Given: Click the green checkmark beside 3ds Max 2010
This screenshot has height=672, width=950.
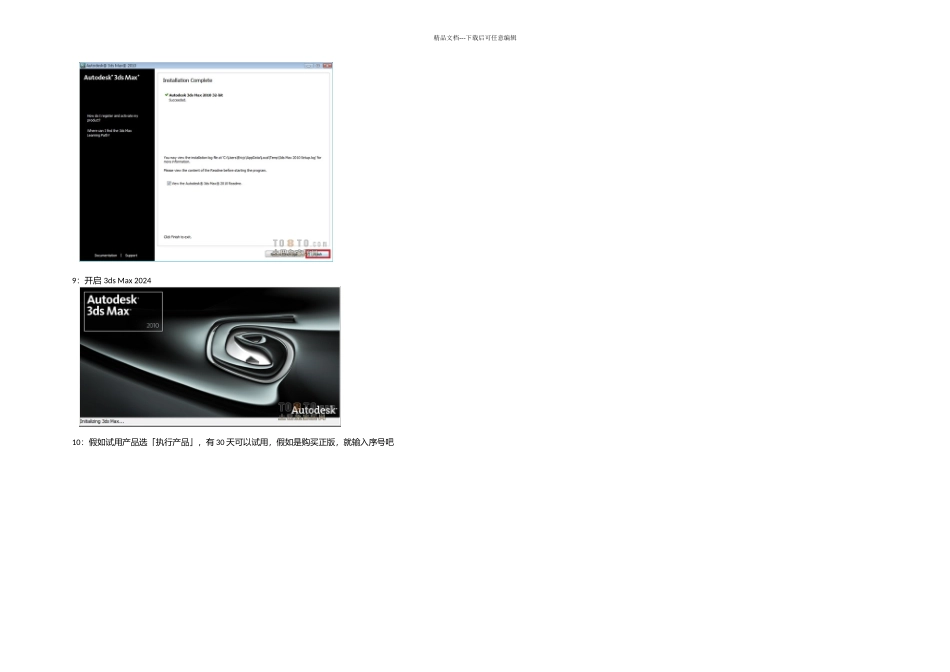Looking at the screenshot, I should 167,95.
